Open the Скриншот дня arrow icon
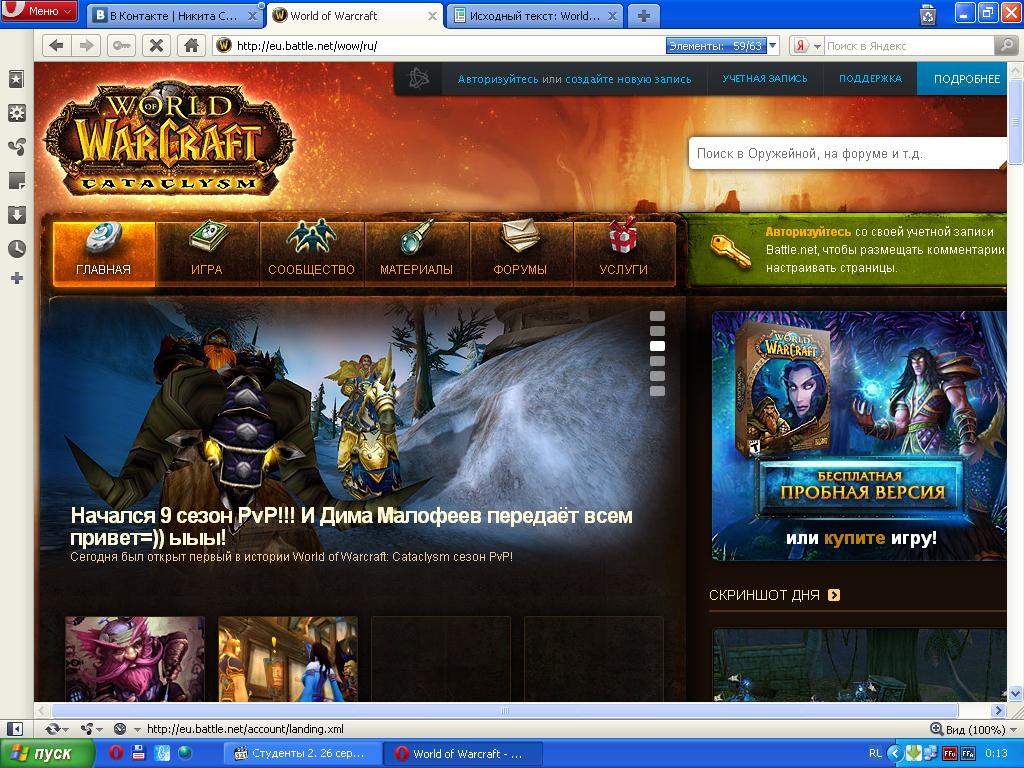Viewport: 1024px width, 768px height. click(834, 595)
